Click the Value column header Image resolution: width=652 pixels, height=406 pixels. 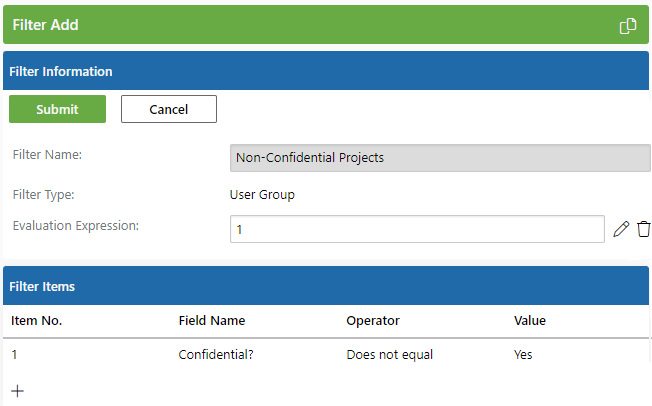click(x=530, y=321)
